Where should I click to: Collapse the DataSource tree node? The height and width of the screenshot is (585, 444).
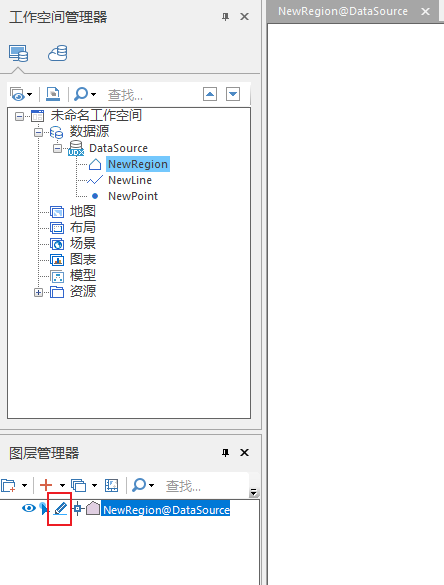tap(57, 148)
